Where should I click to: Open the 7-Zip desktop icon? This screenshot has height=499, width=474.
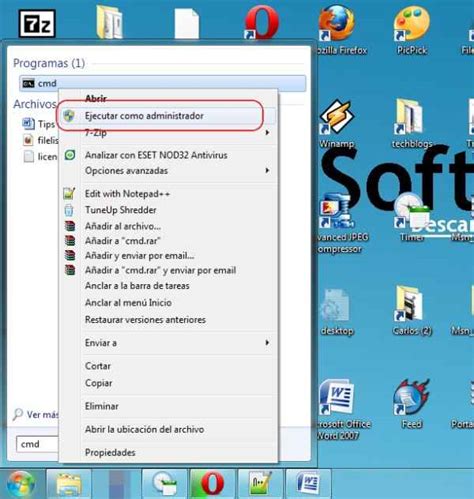(37, 23)
